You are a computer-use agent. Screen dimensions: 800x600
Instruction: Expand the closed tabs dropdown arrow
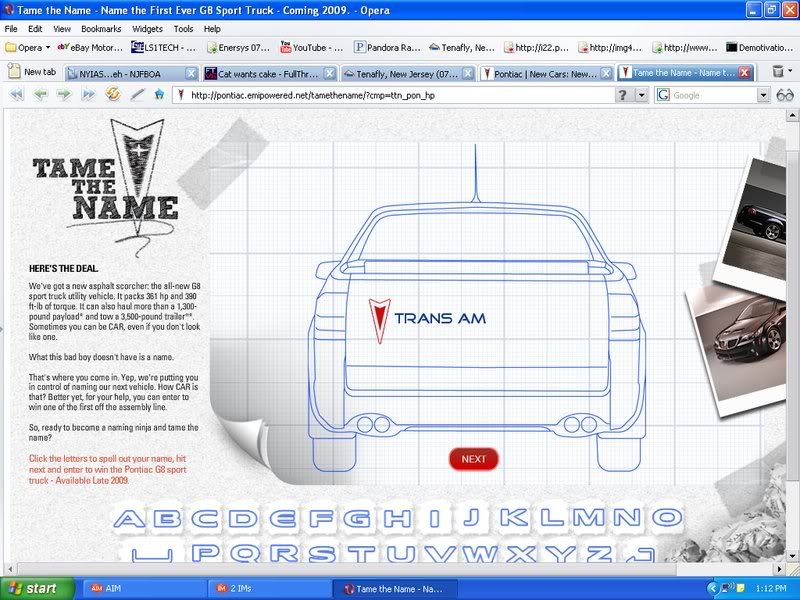pos(790,72)
